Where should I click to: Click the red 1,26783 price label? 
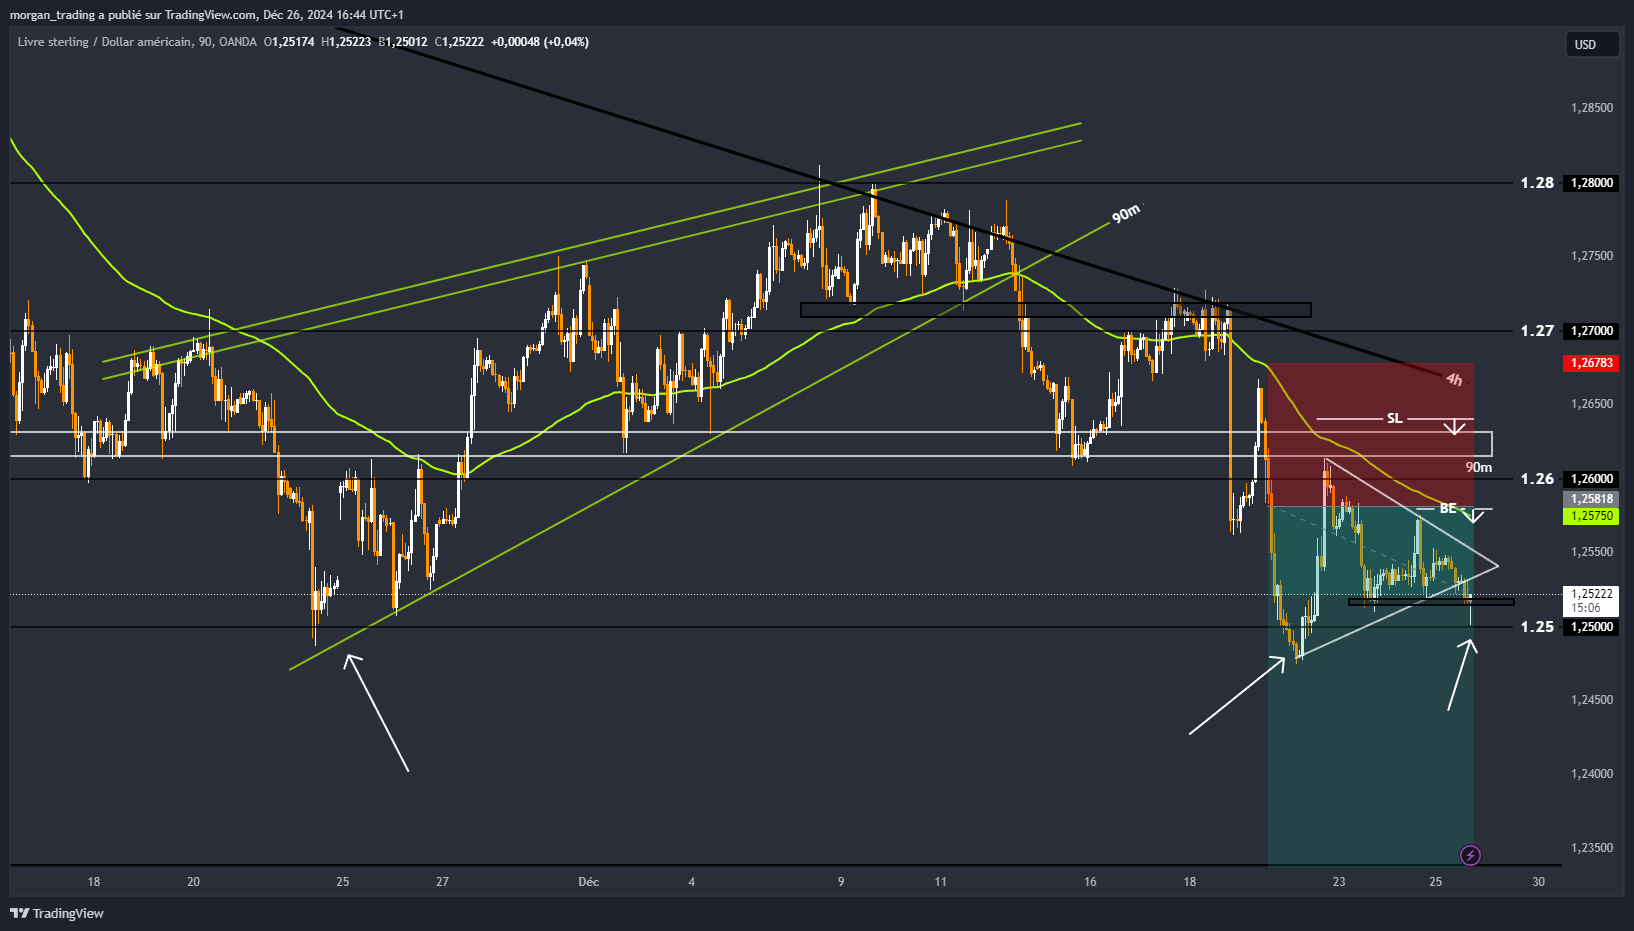point(1591,363)
